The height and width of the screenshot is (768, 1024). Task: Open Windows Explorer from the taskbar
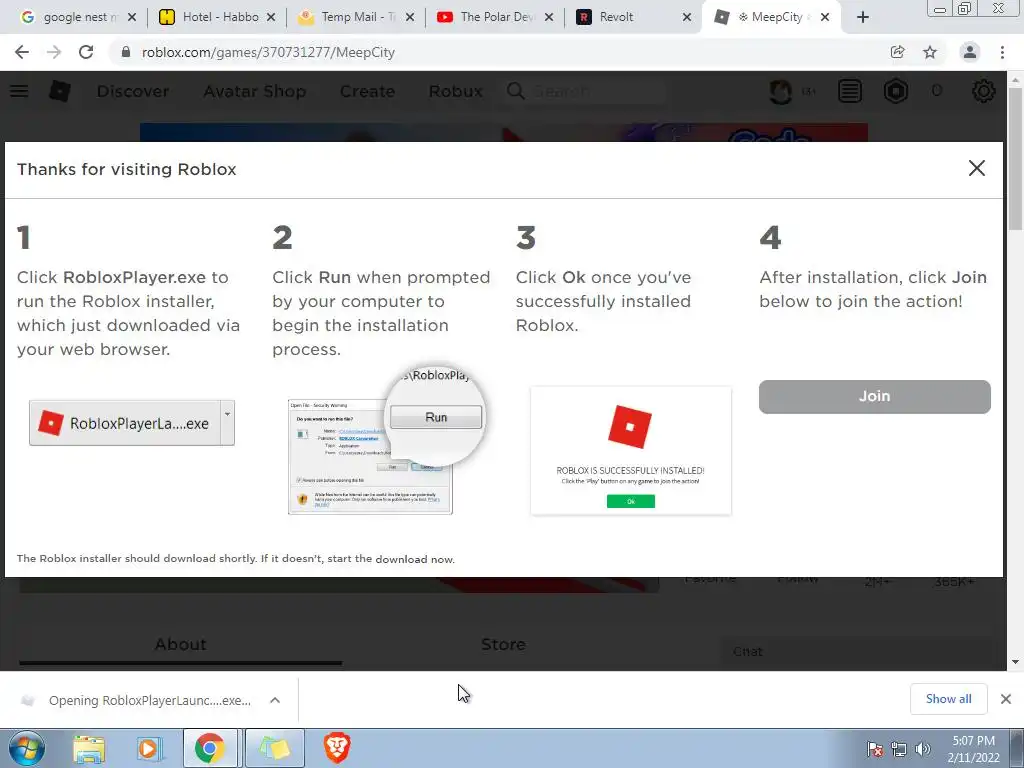[89, 748]
